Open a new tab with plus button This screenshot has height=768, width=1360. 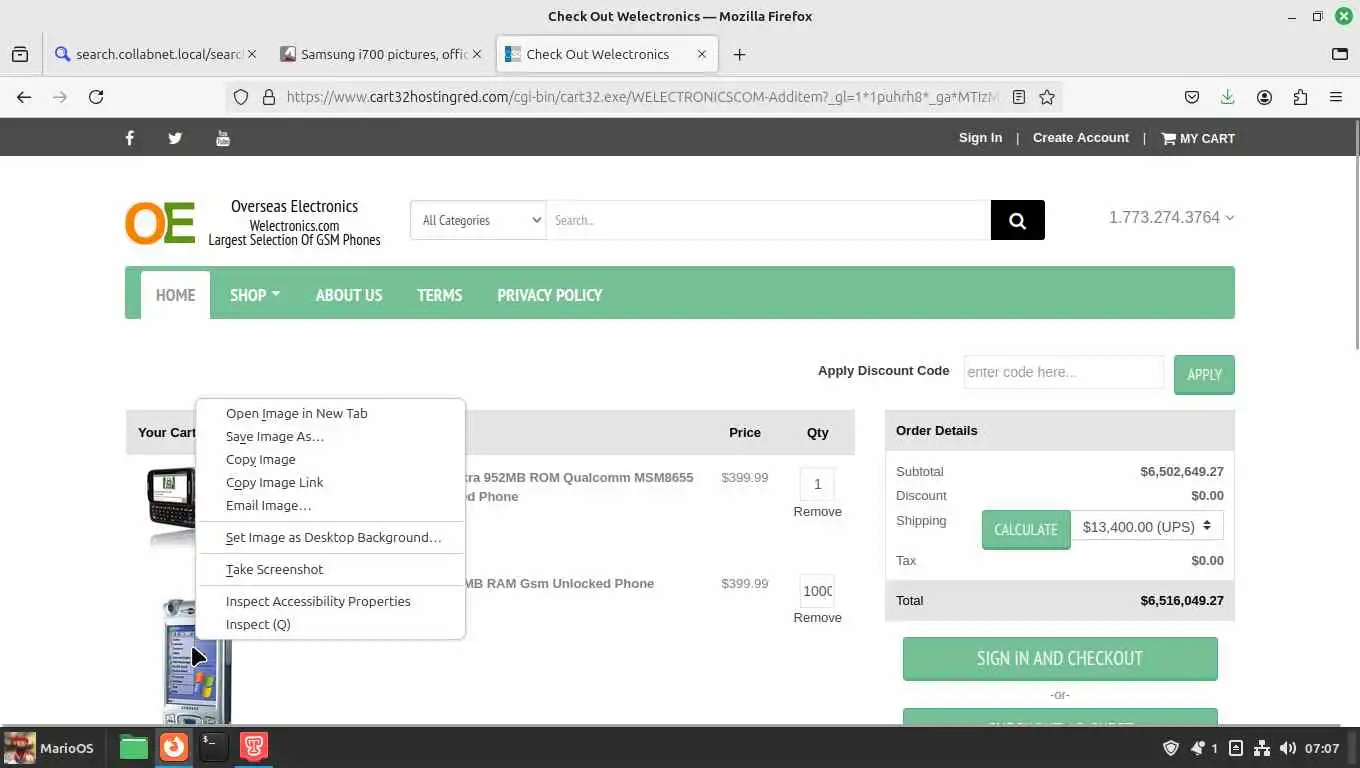pyautogui.click(x=739, y=54)
